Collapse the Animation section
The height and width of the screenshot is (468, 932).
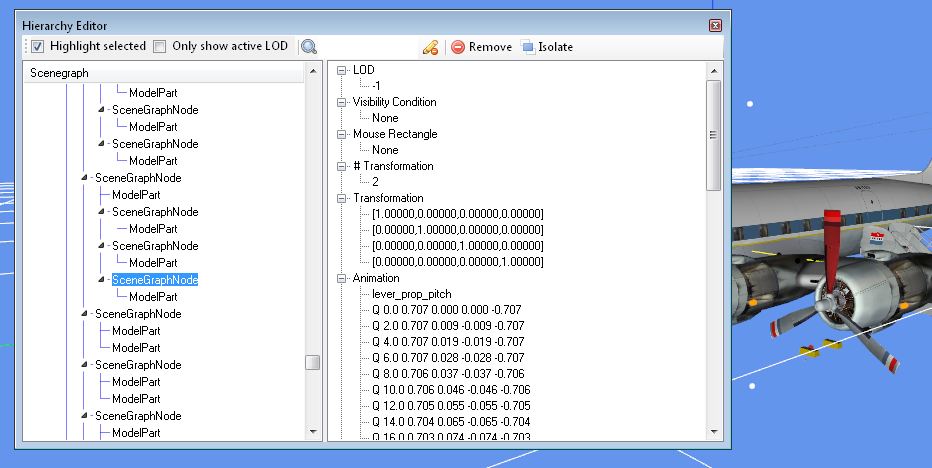[341, 278]
